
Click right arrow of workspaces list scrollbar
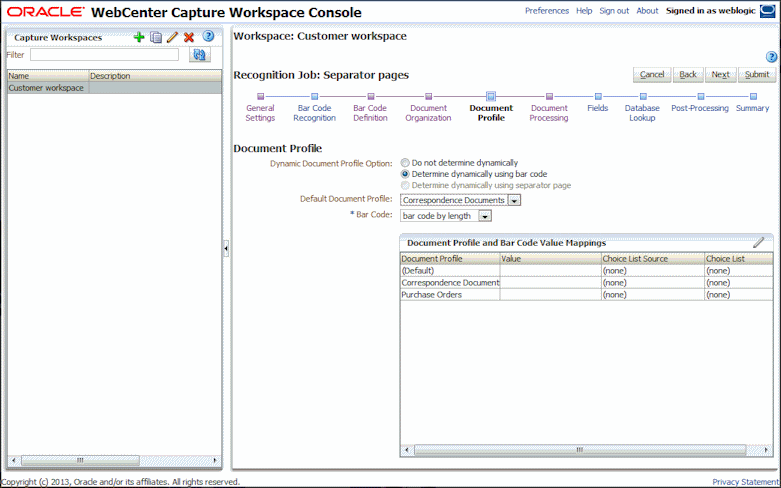pyautogui.click(x=215, y=461)
